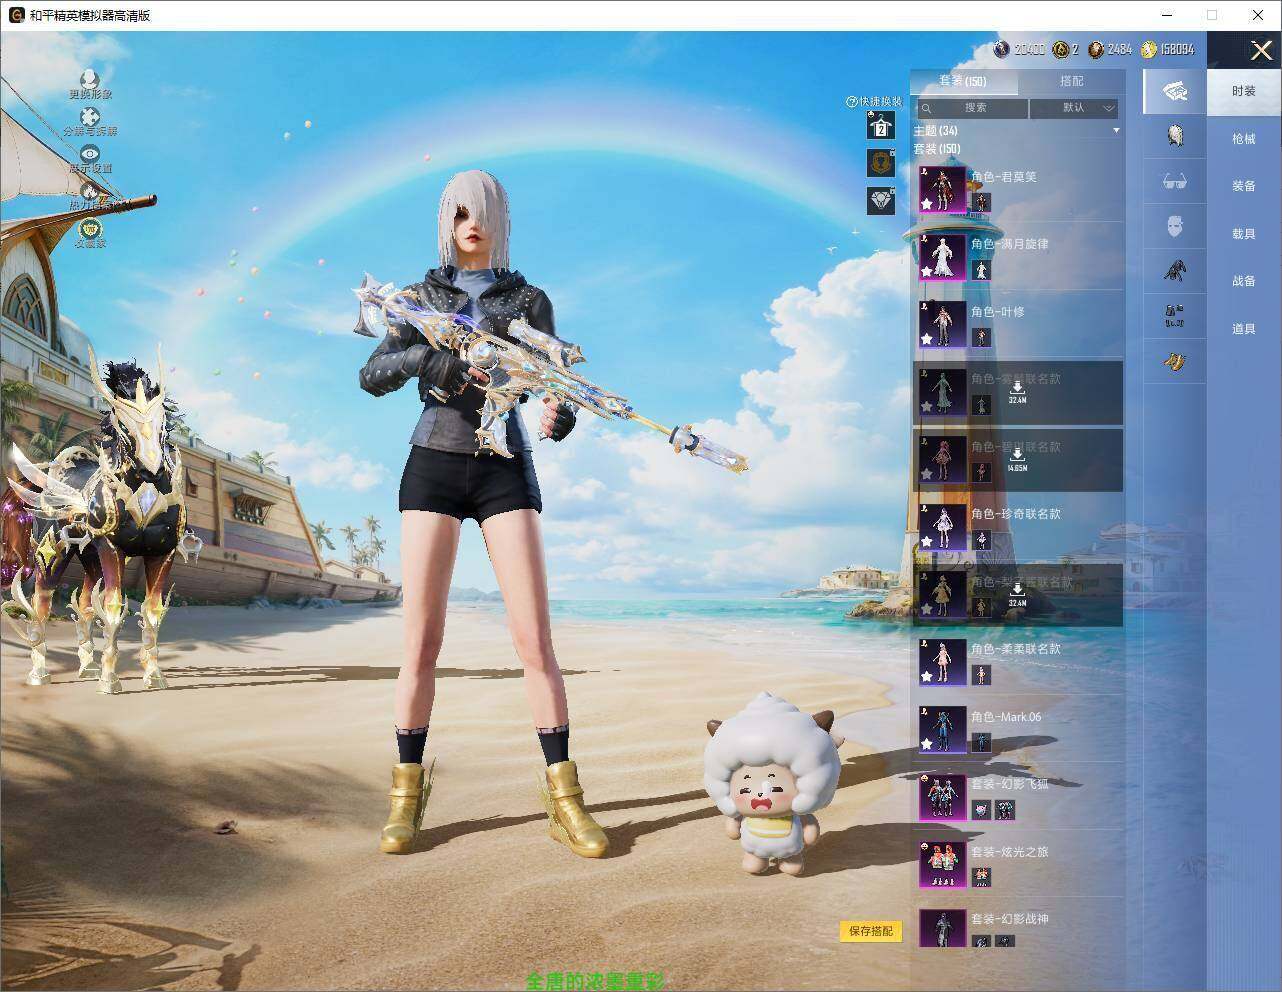
Task: Open the 时装 side tab
Action: pos(1244,91)
